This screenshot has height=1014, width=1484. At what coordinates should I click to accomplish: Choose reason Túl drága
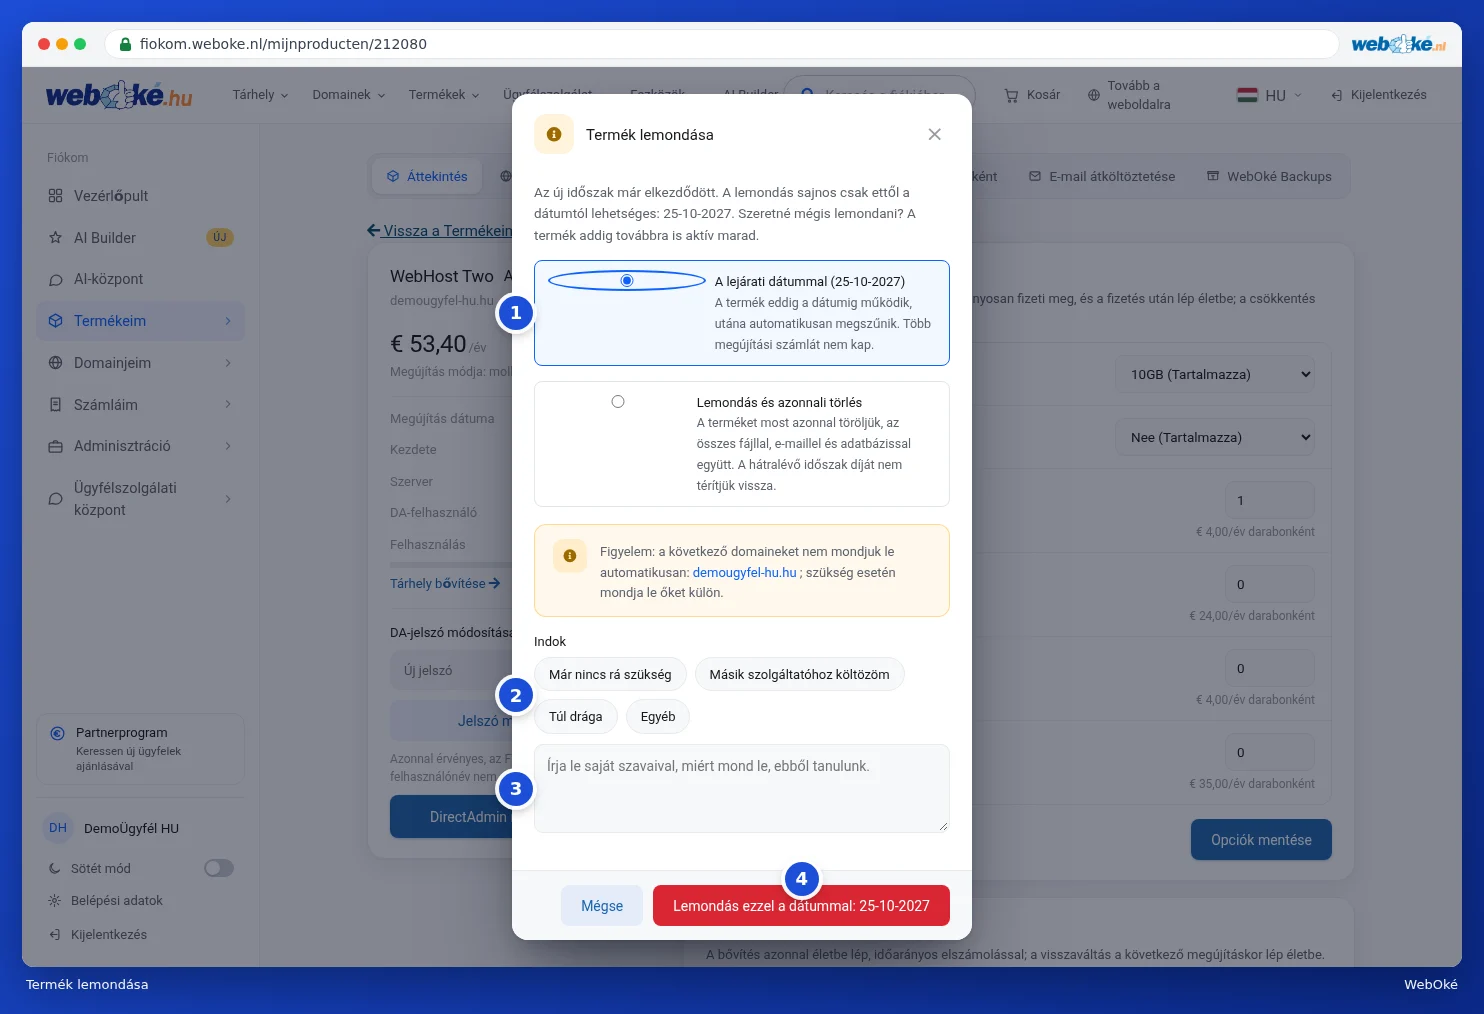[575, 717]
